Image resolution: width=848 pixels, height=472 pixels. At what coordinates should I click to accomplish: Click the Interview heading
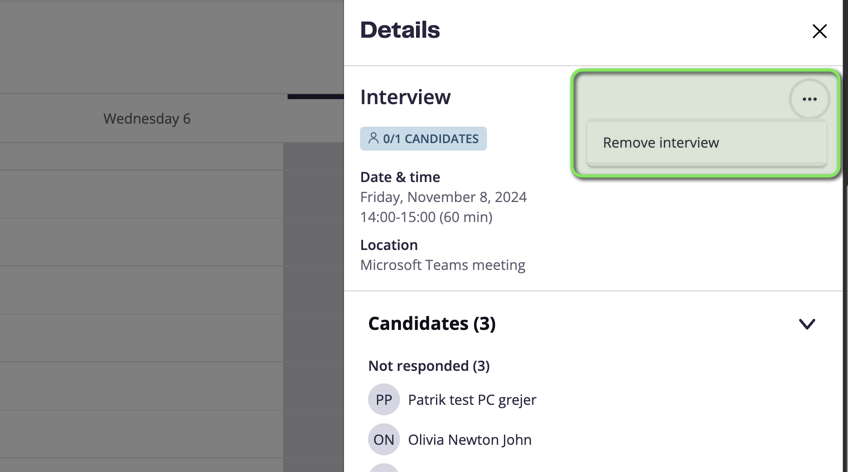click(406, 97)
